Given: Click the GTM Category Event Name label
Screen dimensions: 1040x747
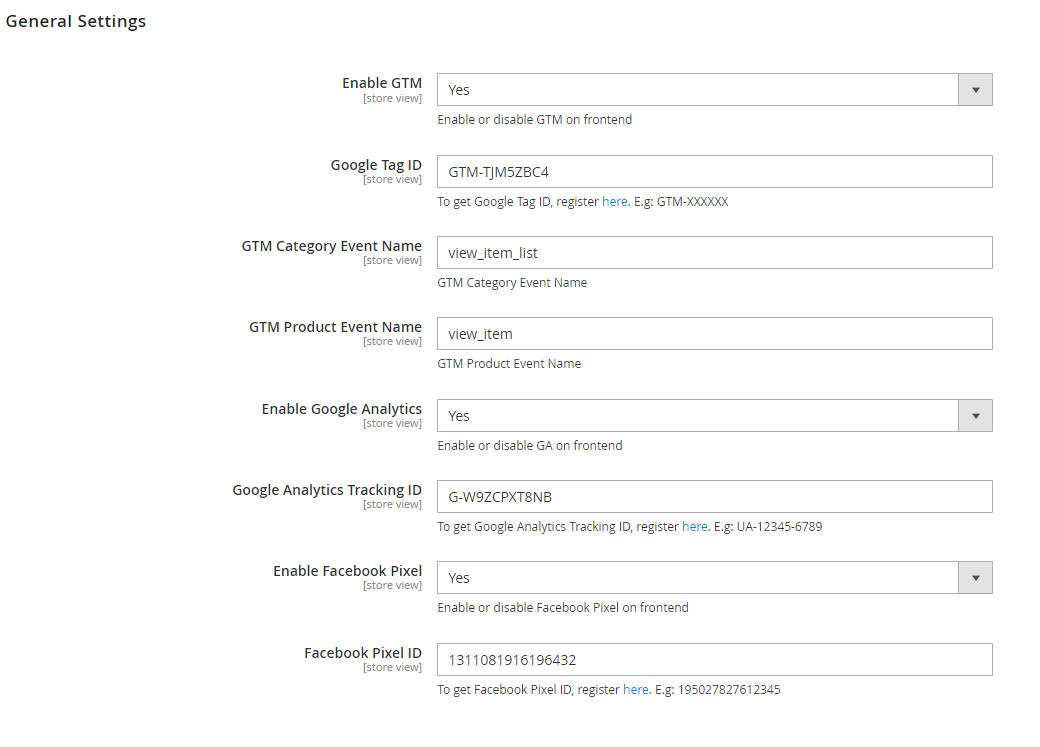Looking at the screenshot, I should click(x=332, y=246).
